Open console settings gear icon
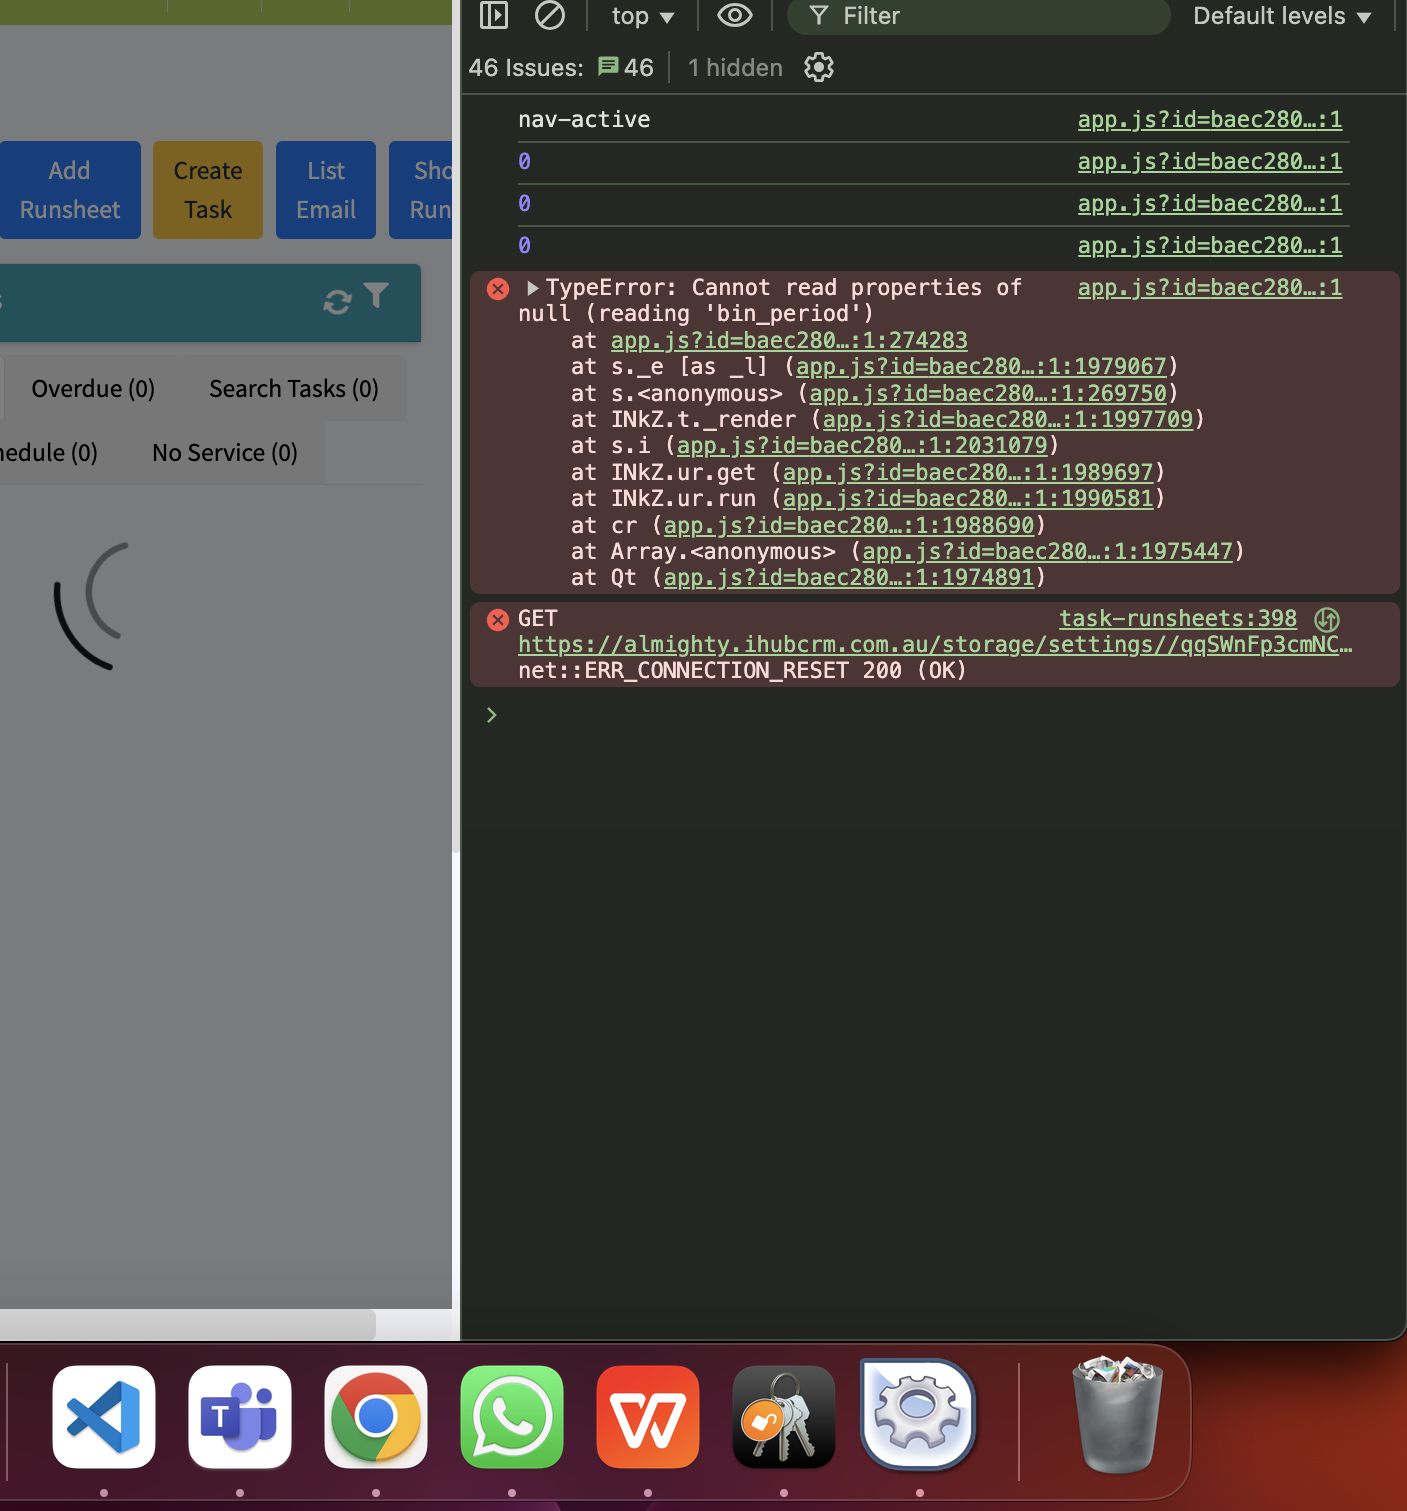Viewport: 1407px width, 1511px height. click(818, 67)
